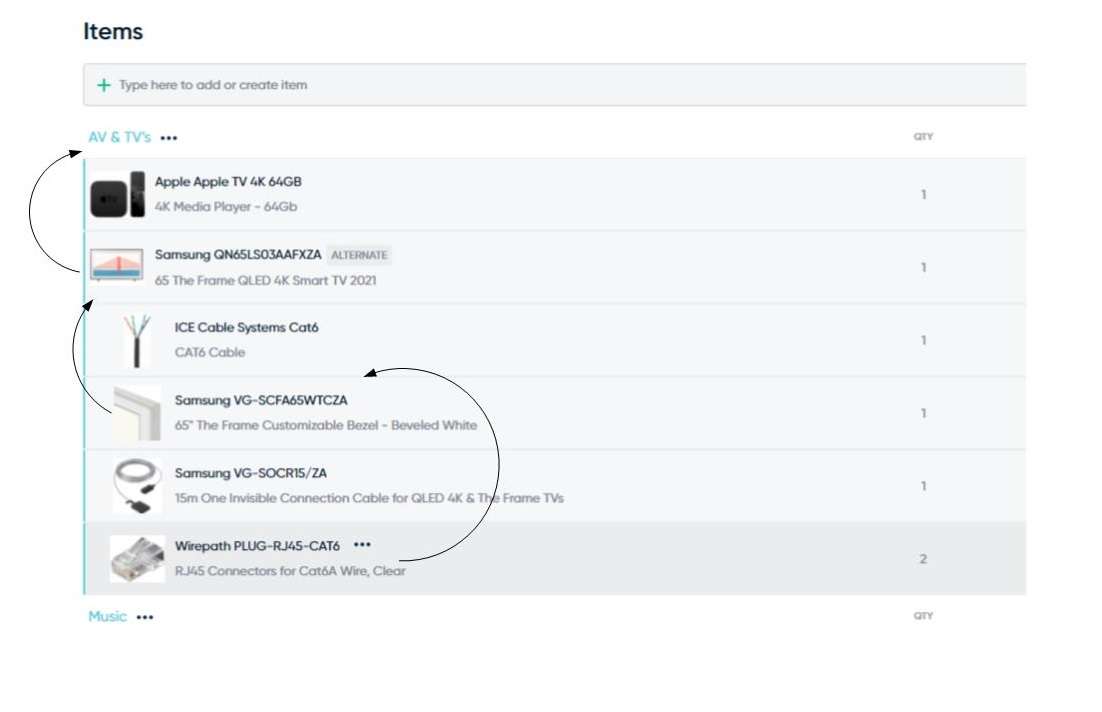Open options dots beside Wirepath PLUG-RJ45-CAT6
1102x712 pixels.
point(362,545)
